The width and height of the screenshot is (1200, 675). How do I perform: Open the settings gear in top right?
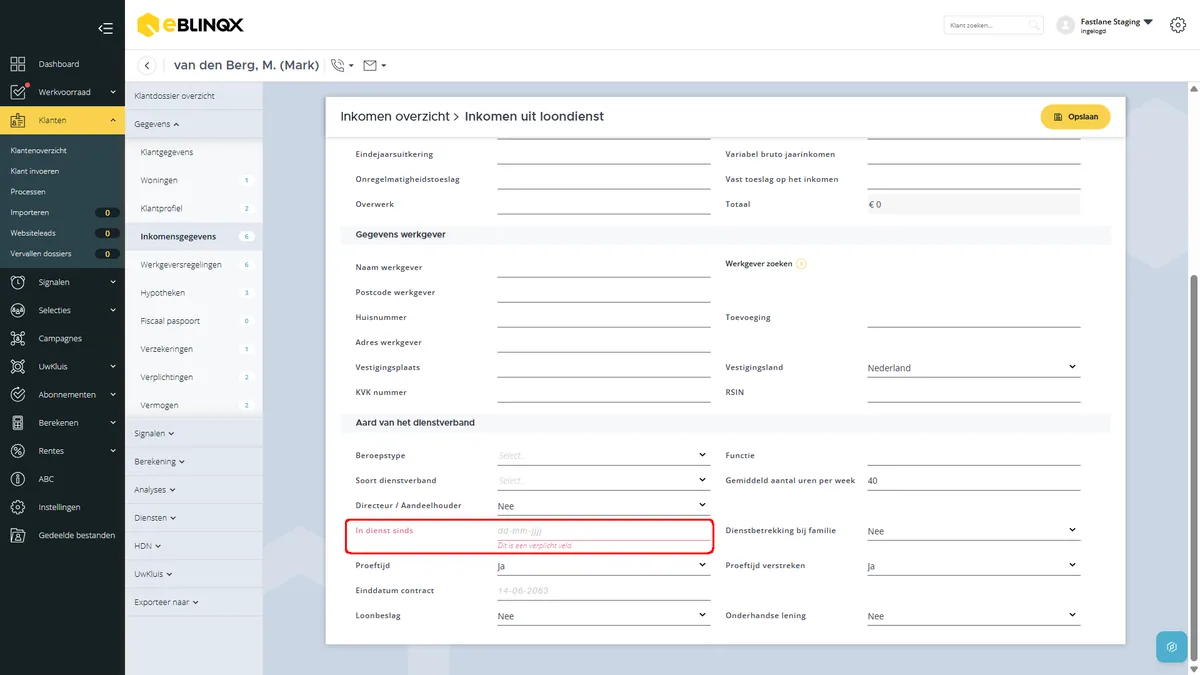1177,25
